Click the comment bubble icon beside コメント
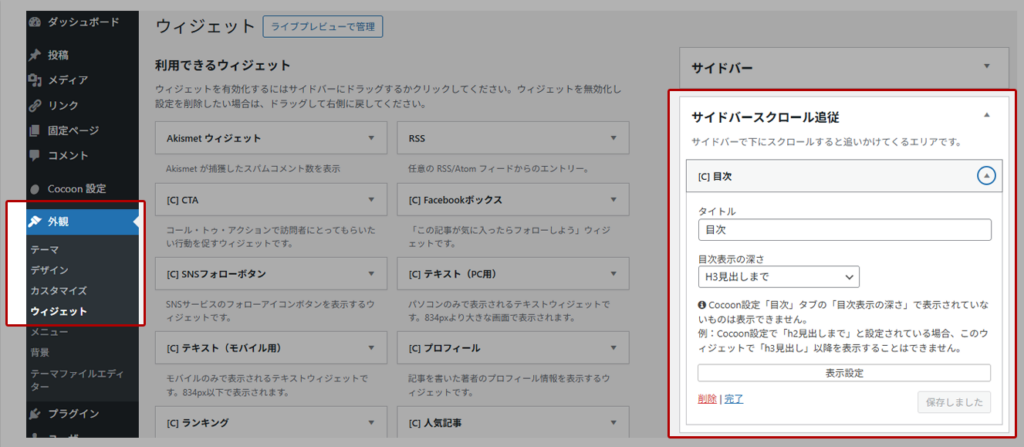Viewport: 1024px width, 447px height. (x=35, y=156)
